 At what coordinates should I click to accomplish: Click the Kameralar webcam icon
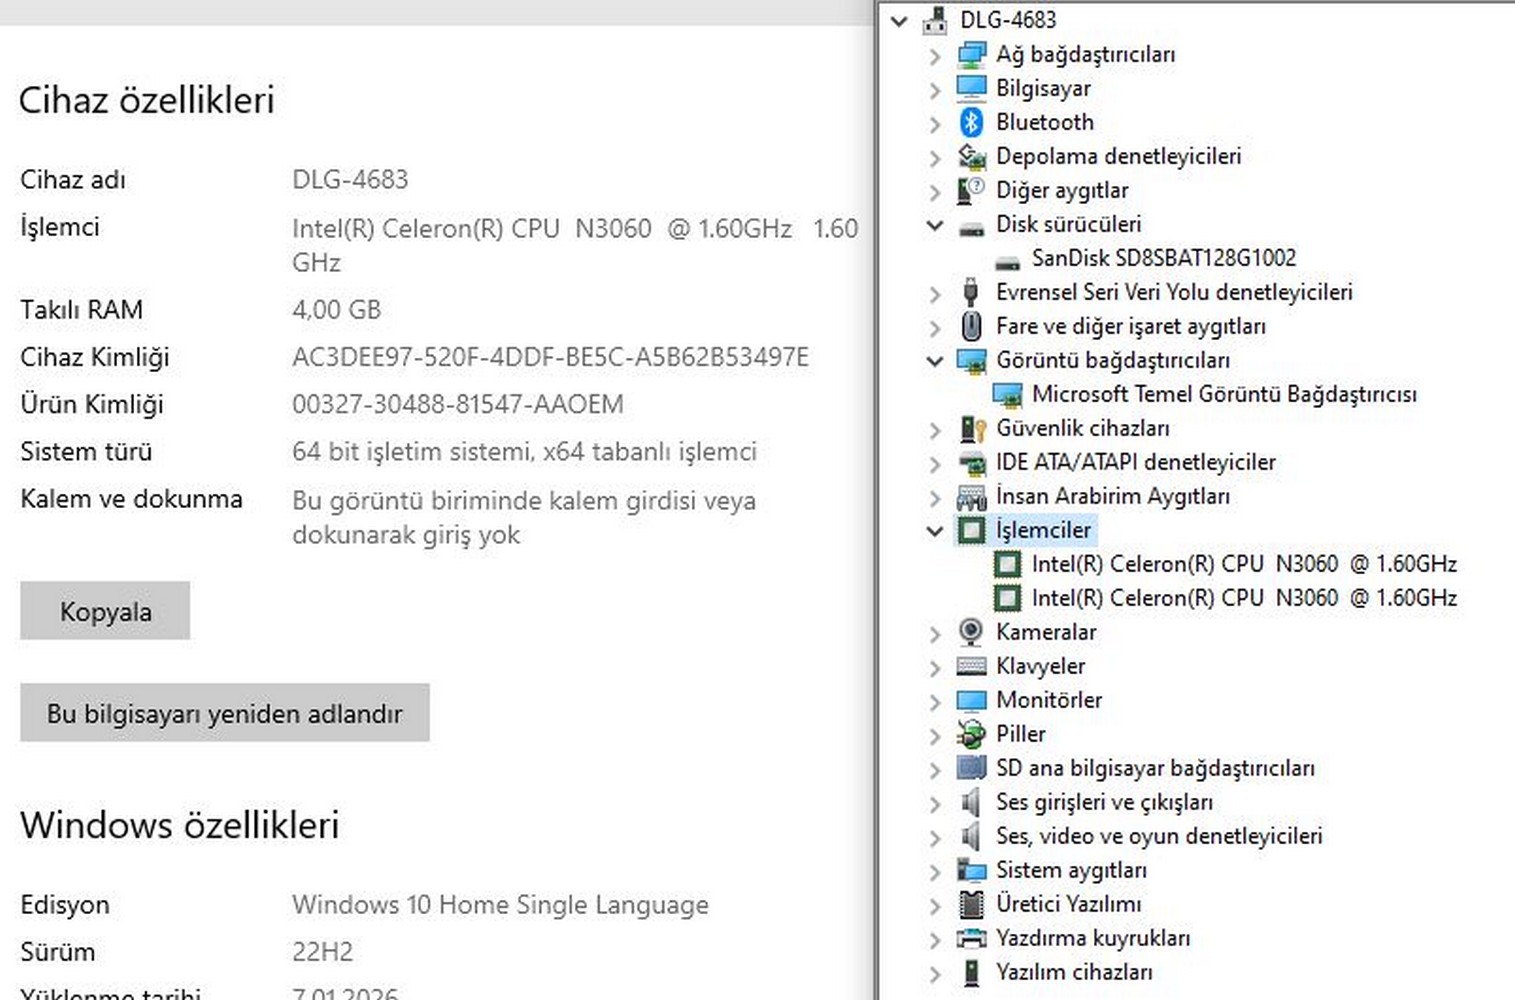click(x=970, y=632)
